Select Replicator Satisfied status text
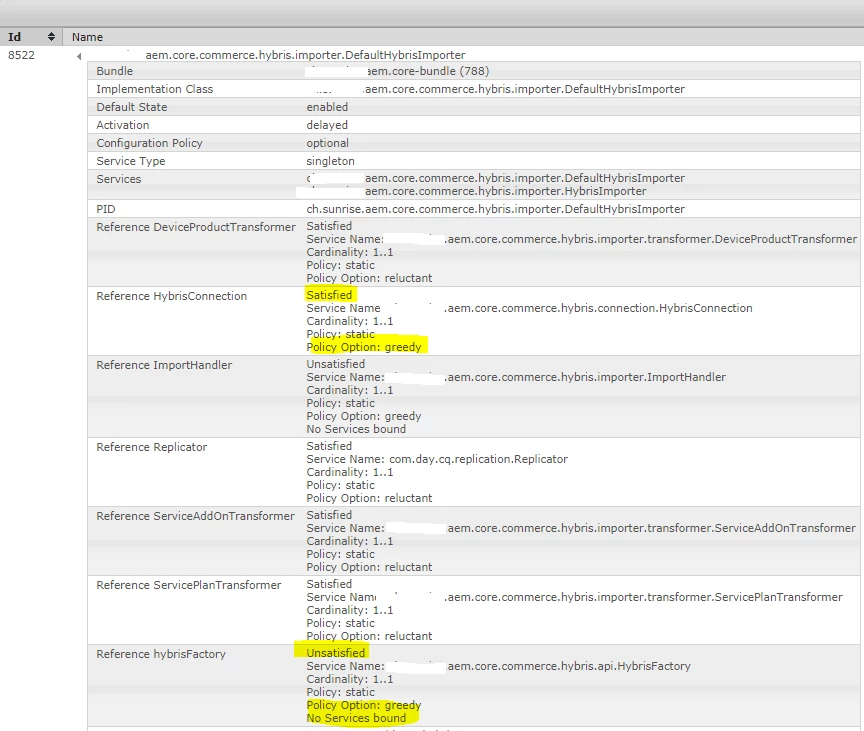The width and height of the screenshot is (864, 731). (329, 446)
